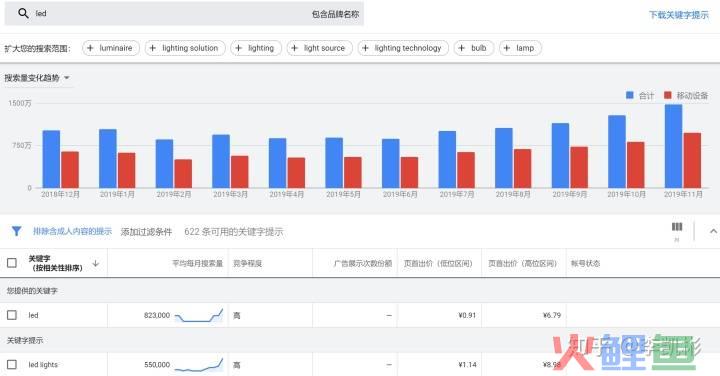Screen dimensions: 720x376
Task: Click the 550,000 search volume value
Action: click(x=157, y=365)
